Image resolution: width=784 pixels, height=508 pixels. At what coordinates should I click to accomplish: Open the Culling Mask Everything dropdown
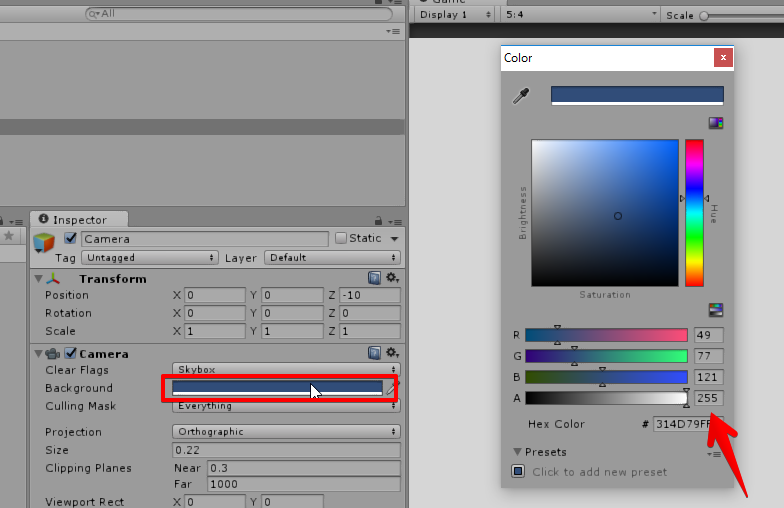(286, 406)
